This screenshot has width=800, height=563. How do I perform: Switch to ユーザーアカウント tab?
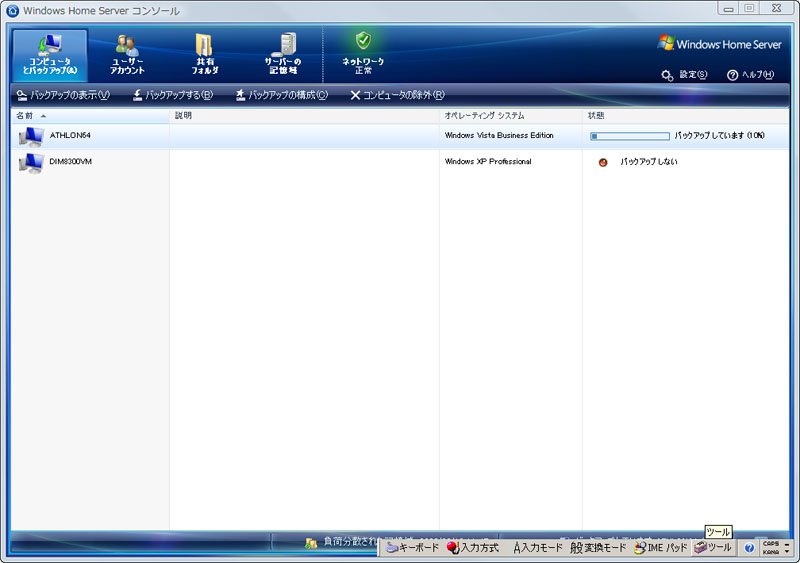[x=127, y=55]
